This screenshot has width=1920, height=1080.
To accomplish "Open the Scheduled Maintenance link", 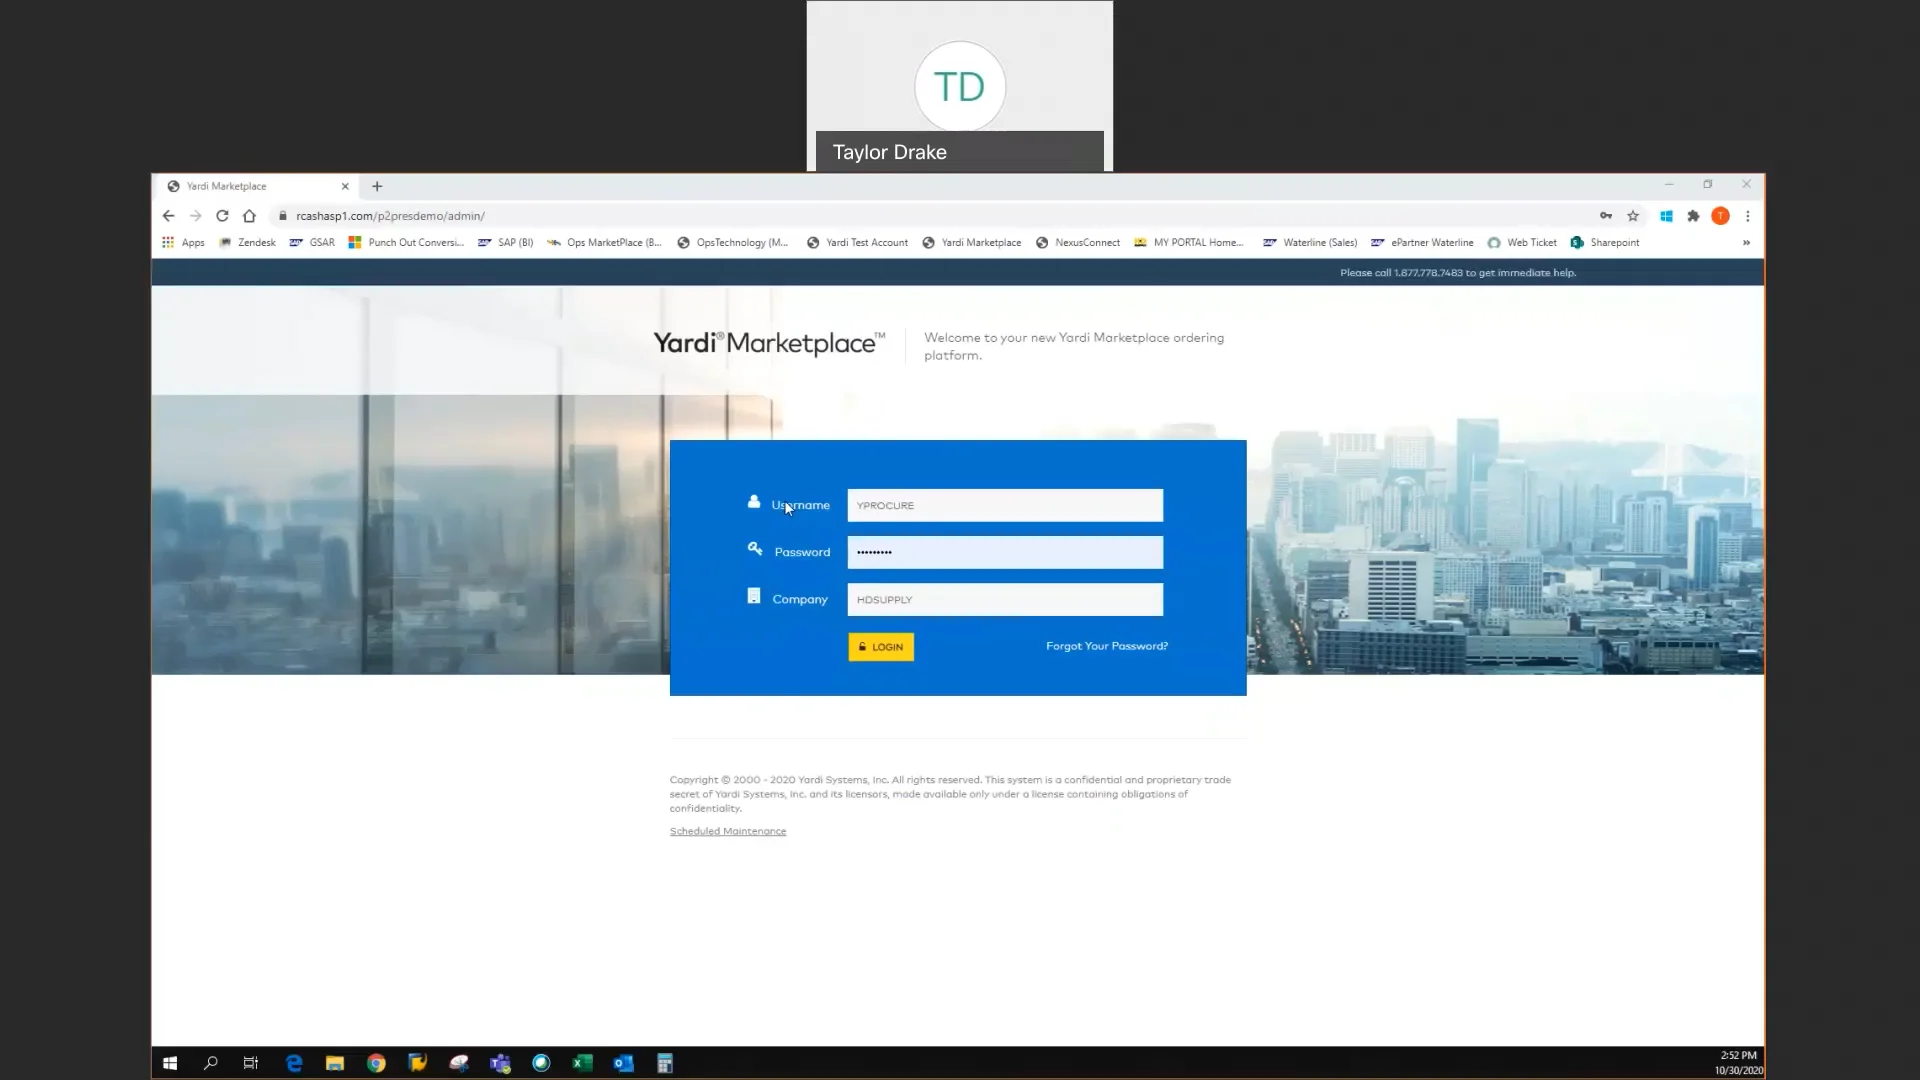I will pos(728,832).
